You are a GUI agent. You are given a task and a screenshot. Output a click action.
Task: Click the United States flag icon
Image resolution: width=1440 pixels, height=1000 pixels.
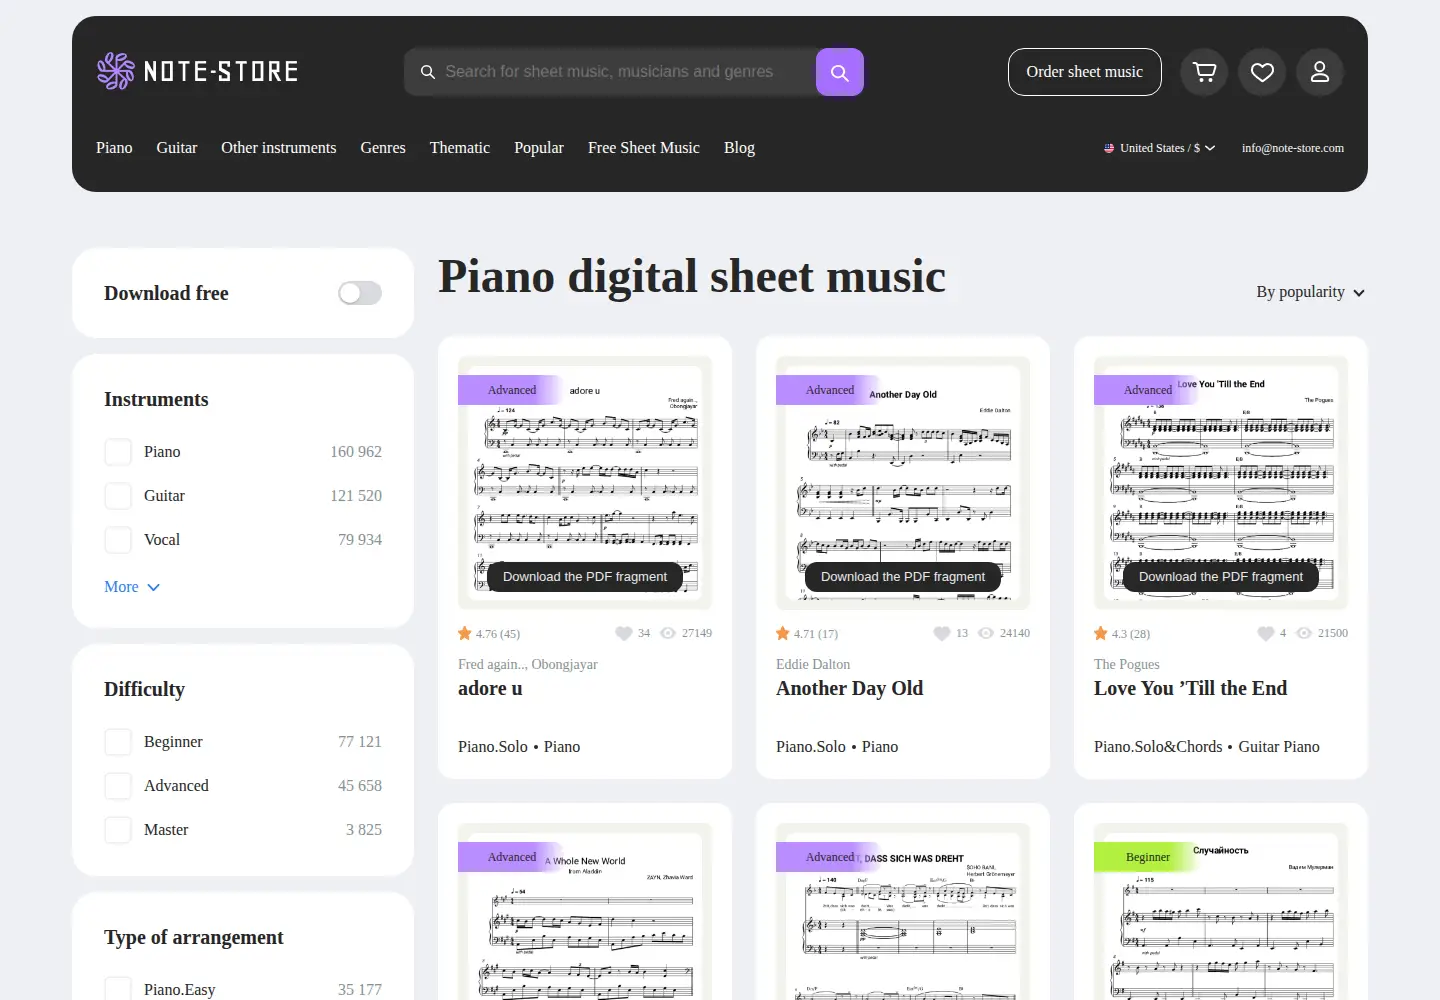tap(1109, 148)
